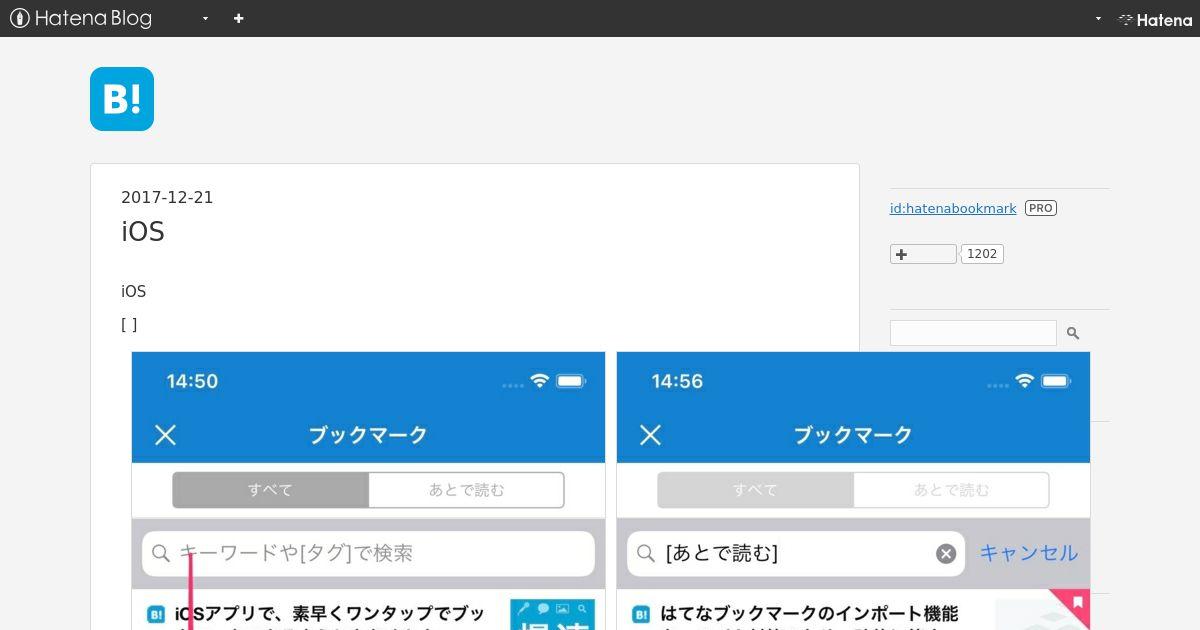This screenshot has height=630, width=1200.
Task: Click the pink bookmark ribbon icon
Action: click(1077, 603)
